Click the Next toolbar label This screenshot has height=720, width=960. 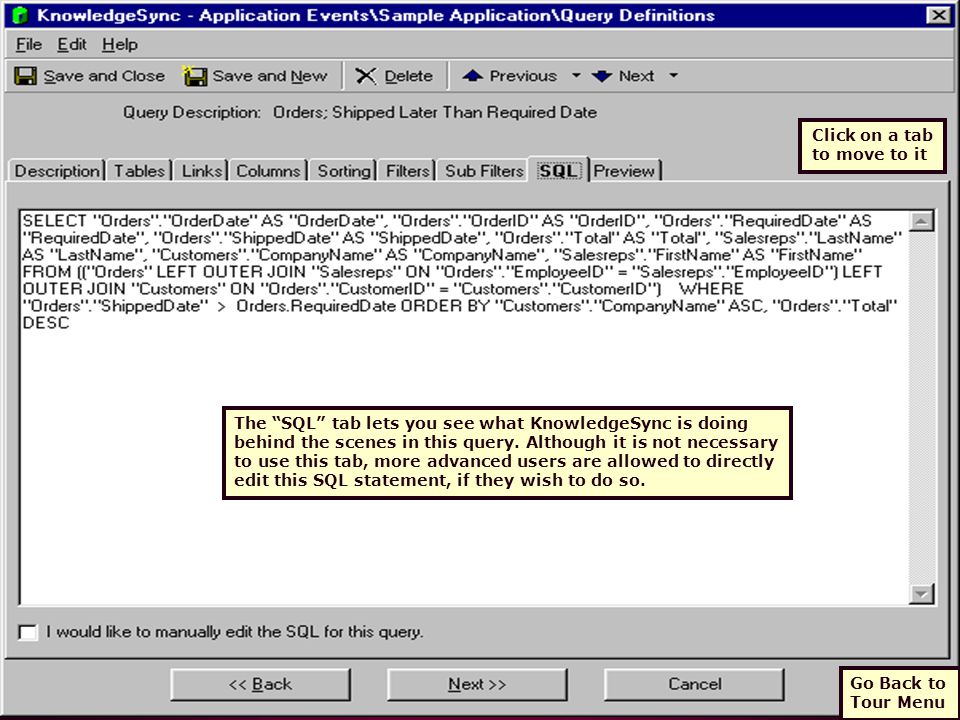coord(636,76)
